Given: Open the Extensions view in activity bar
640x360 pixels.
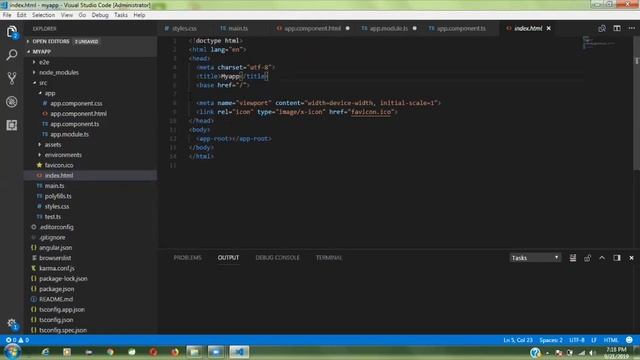Looking at the screenshot, I should pos(11,125).
